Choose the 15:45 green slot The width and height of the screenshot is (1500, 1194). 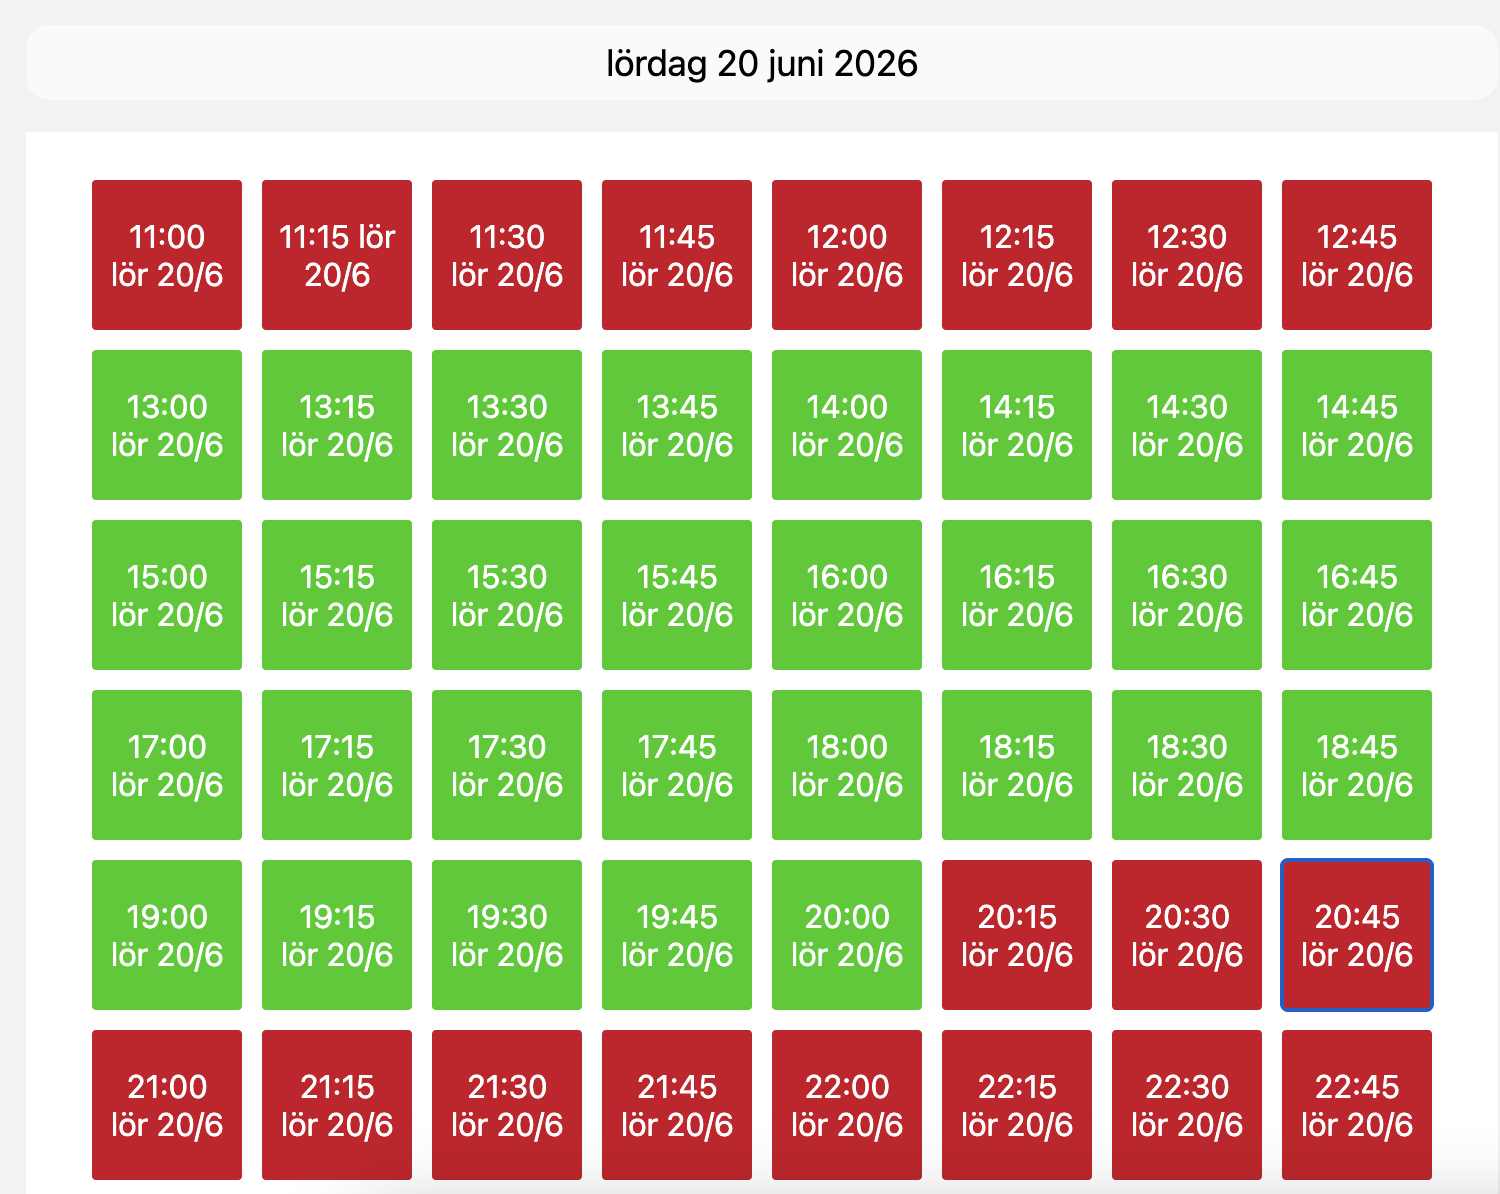pyautogui.click(x=677, y=595)
